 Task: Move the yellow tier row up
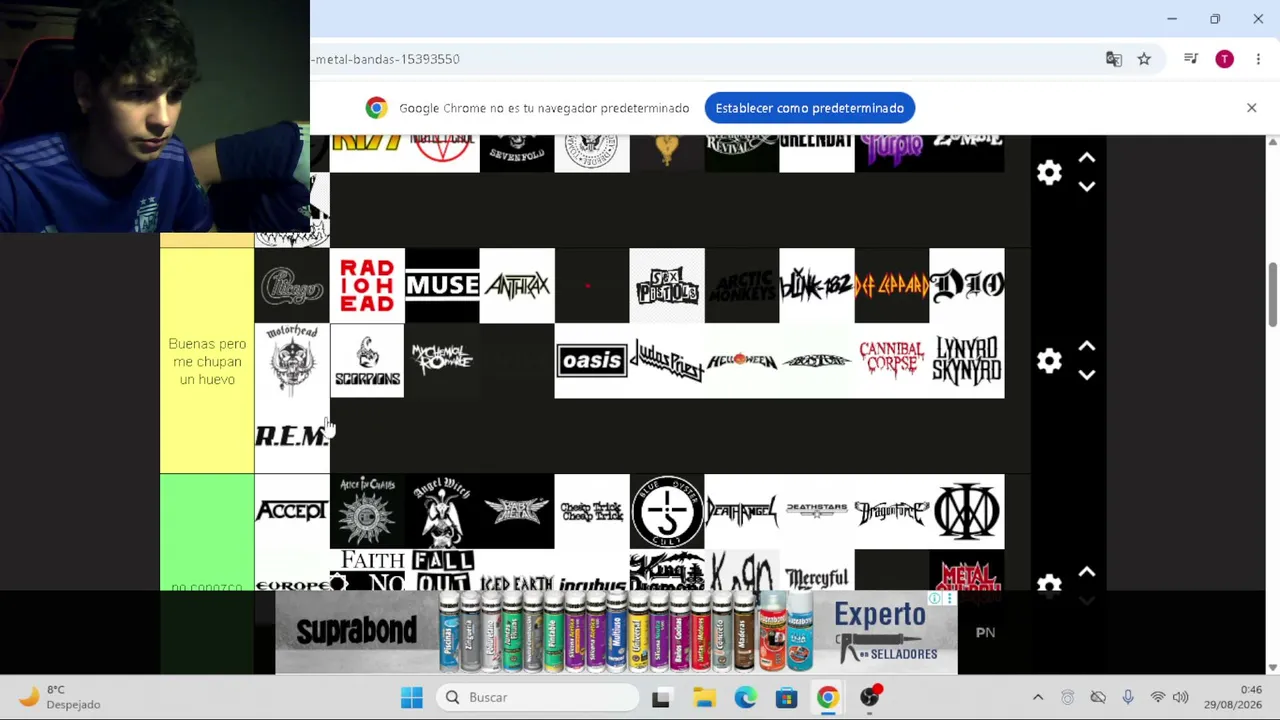click(1087, 347)
